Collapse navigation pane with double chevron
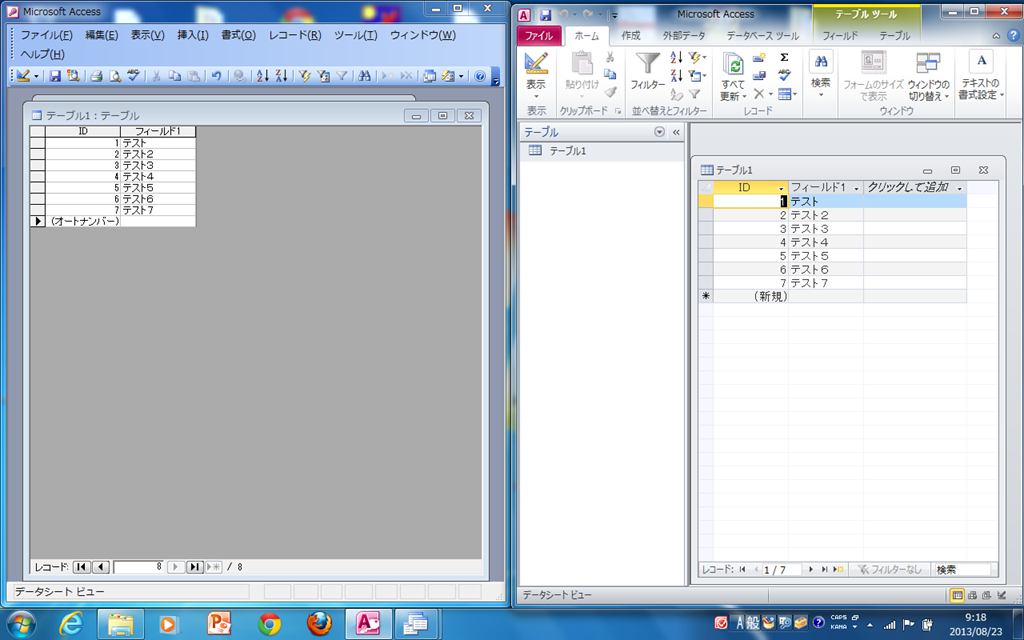This screenshot has width=1024, height=640. click(676, 132)
